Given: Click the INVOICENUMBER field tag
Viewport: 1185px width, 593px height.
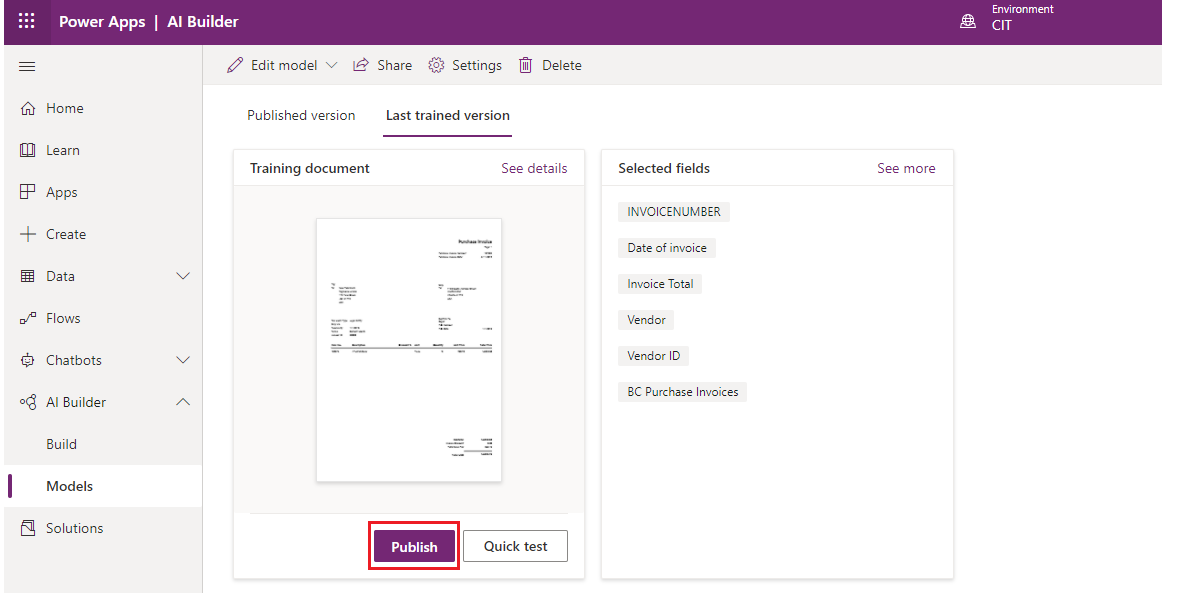Looking at the screenshot, I should pyautogui.click(x=674, y=212).
